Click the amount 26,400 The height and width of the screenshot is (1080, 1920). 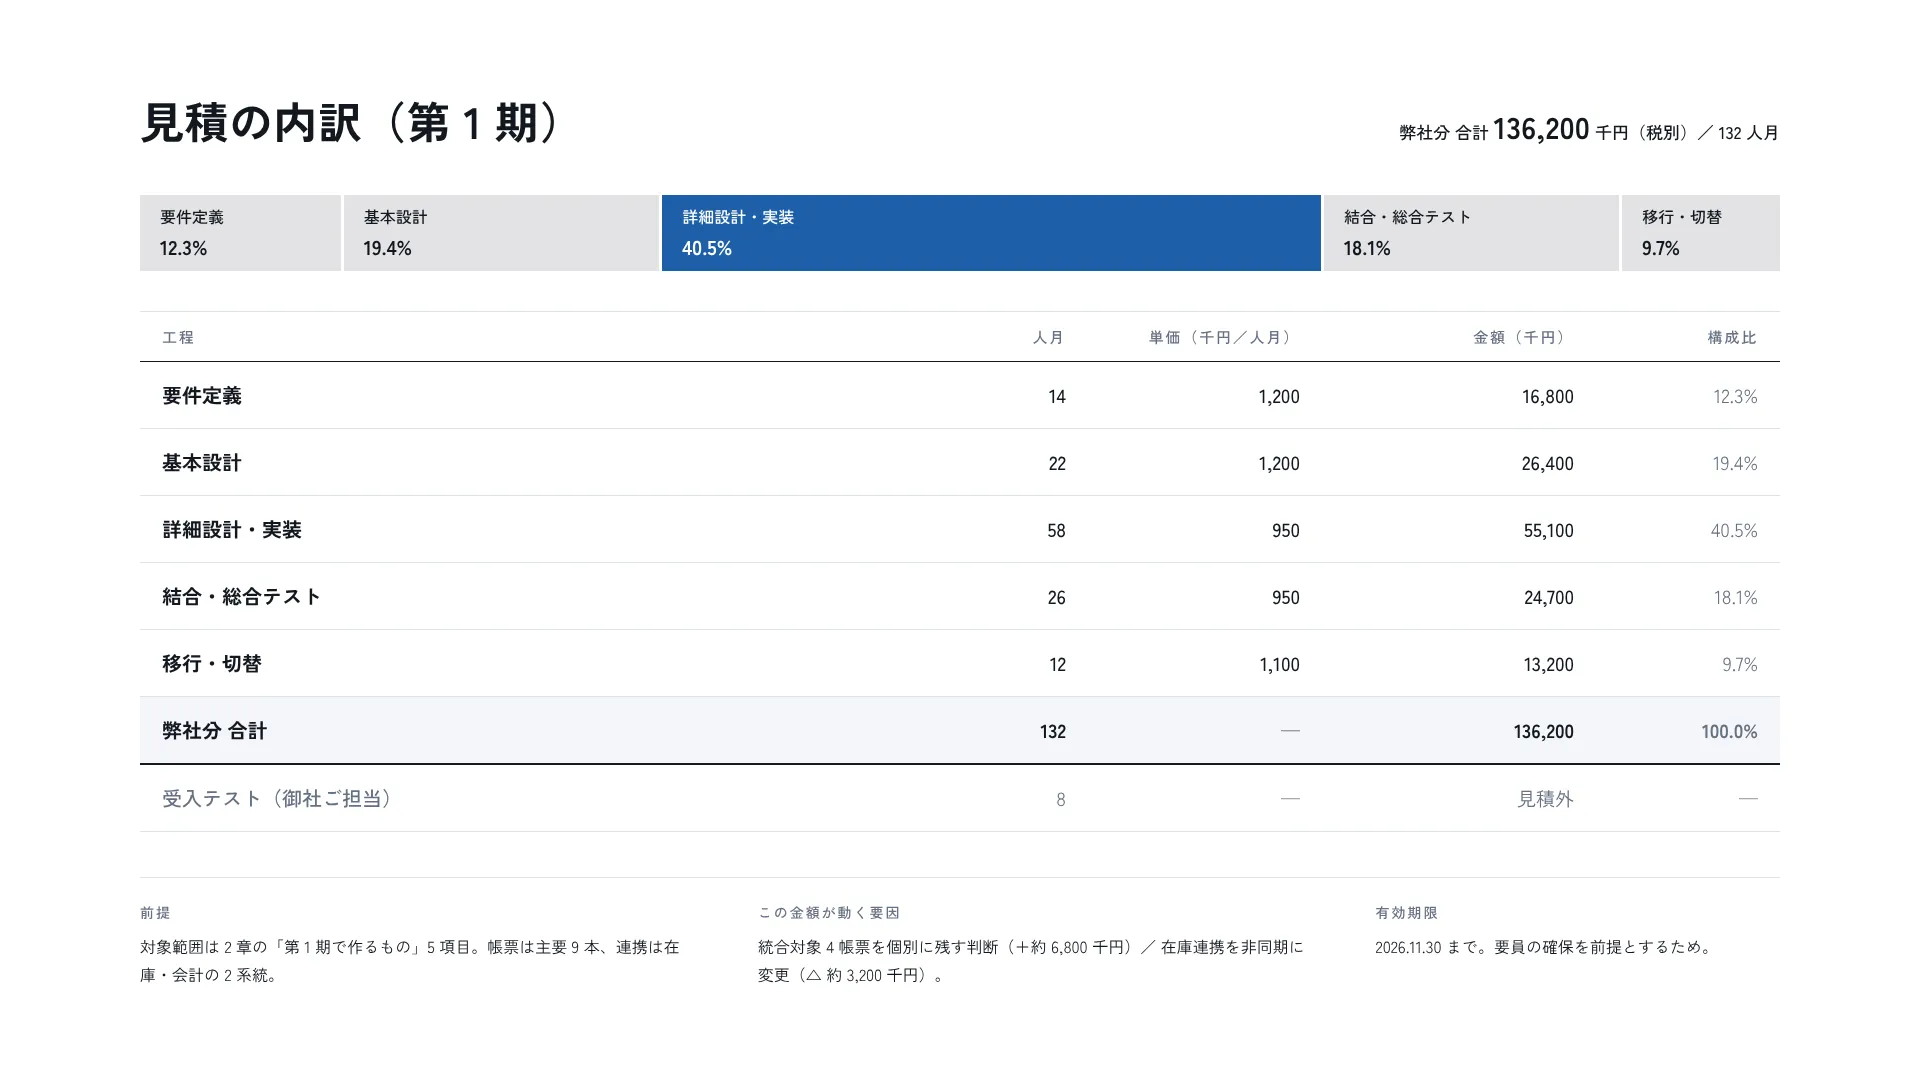(1548, 464)
